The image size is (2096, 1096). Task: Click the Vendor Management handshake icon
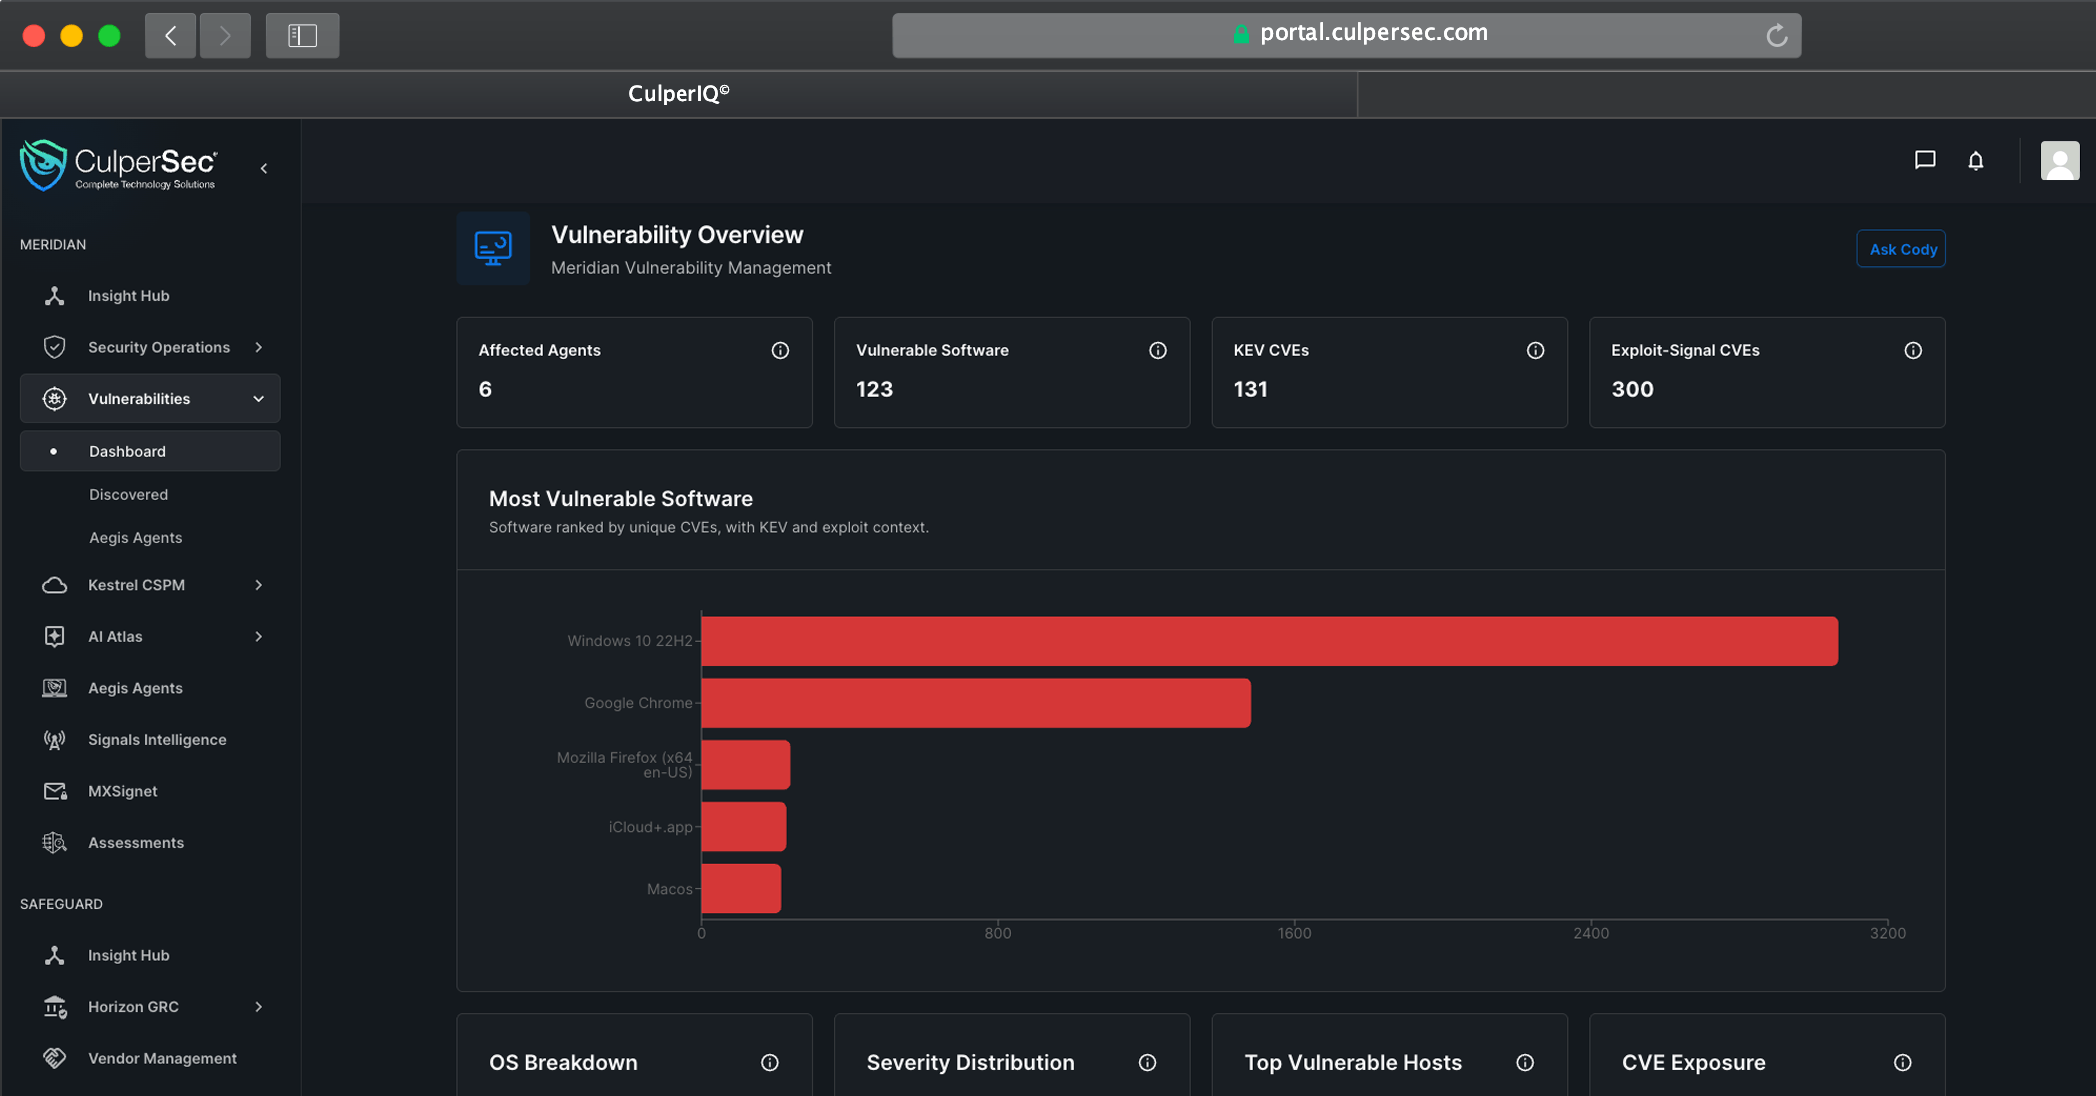point(55,1058)
